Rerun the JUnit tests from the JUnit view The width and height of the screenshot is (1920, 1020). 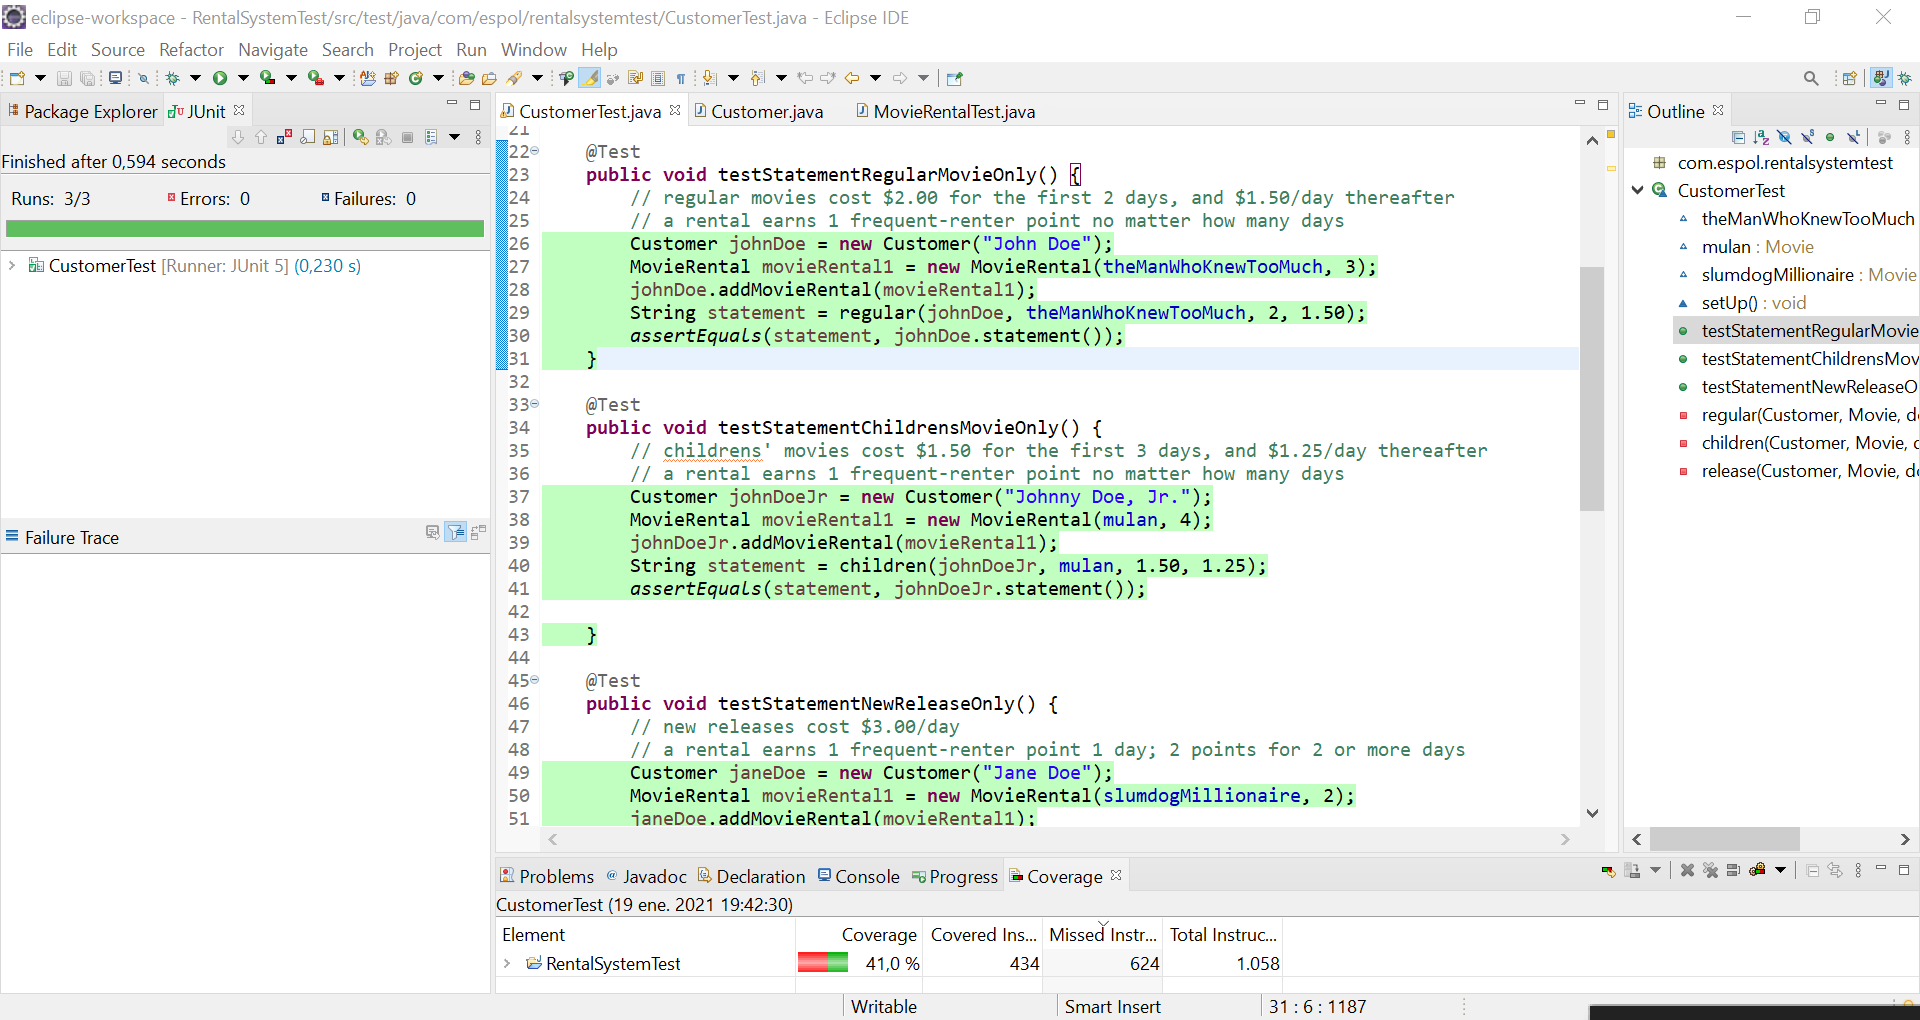(361, 137)
